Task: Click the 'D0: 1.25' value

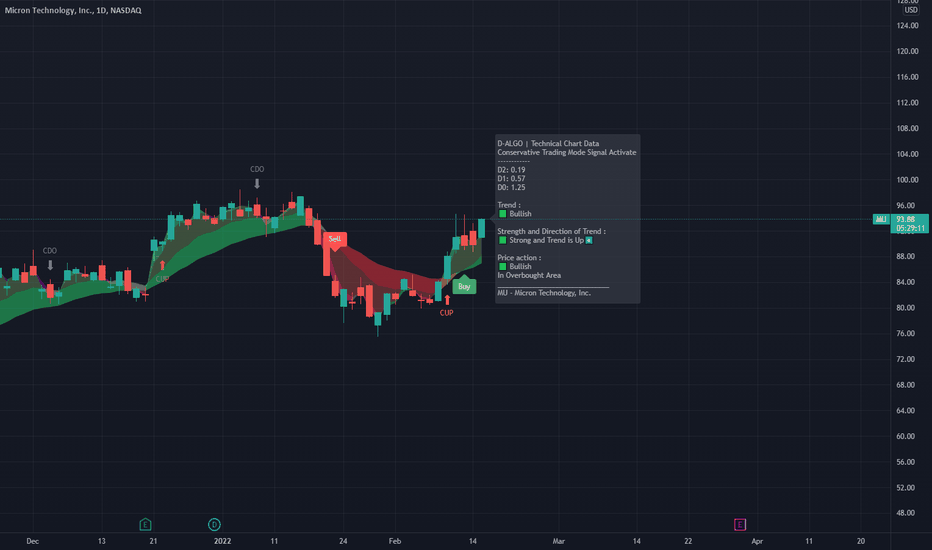Action: click(x=511, y=187)
